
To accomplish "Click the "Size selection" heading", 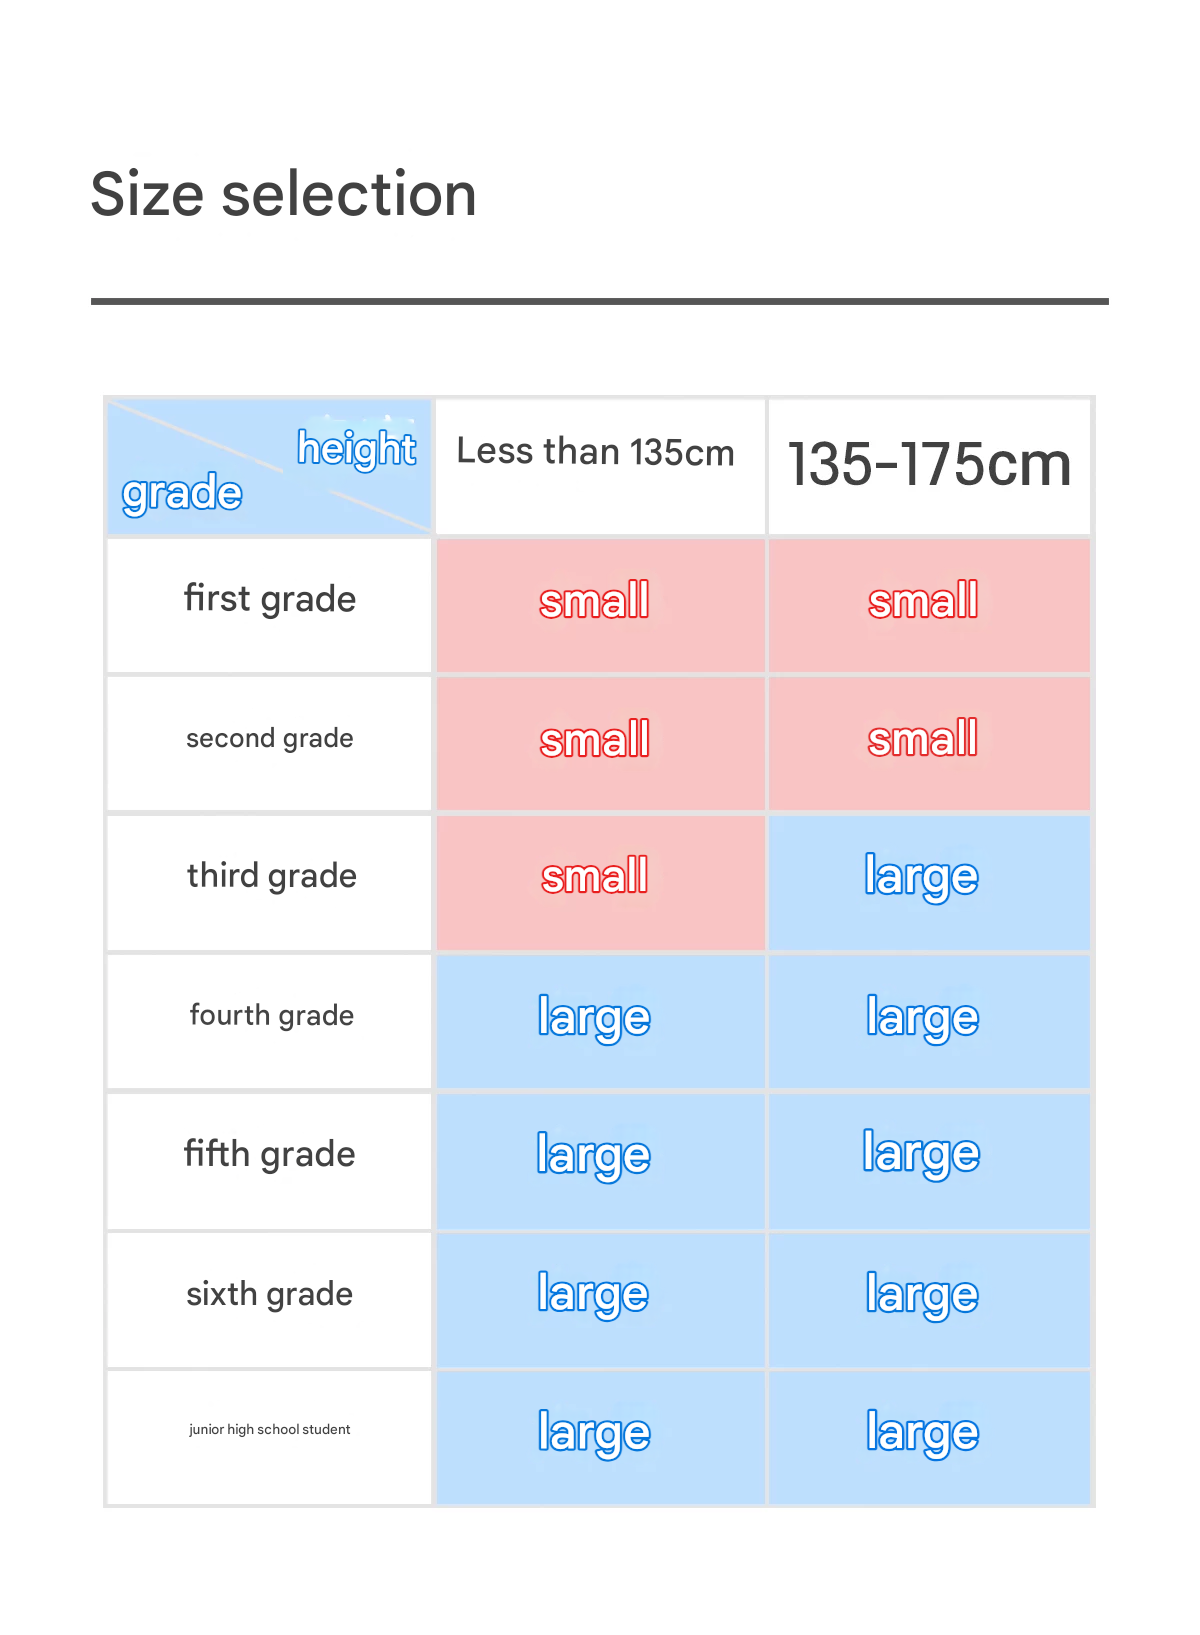I will click(283, 194).
